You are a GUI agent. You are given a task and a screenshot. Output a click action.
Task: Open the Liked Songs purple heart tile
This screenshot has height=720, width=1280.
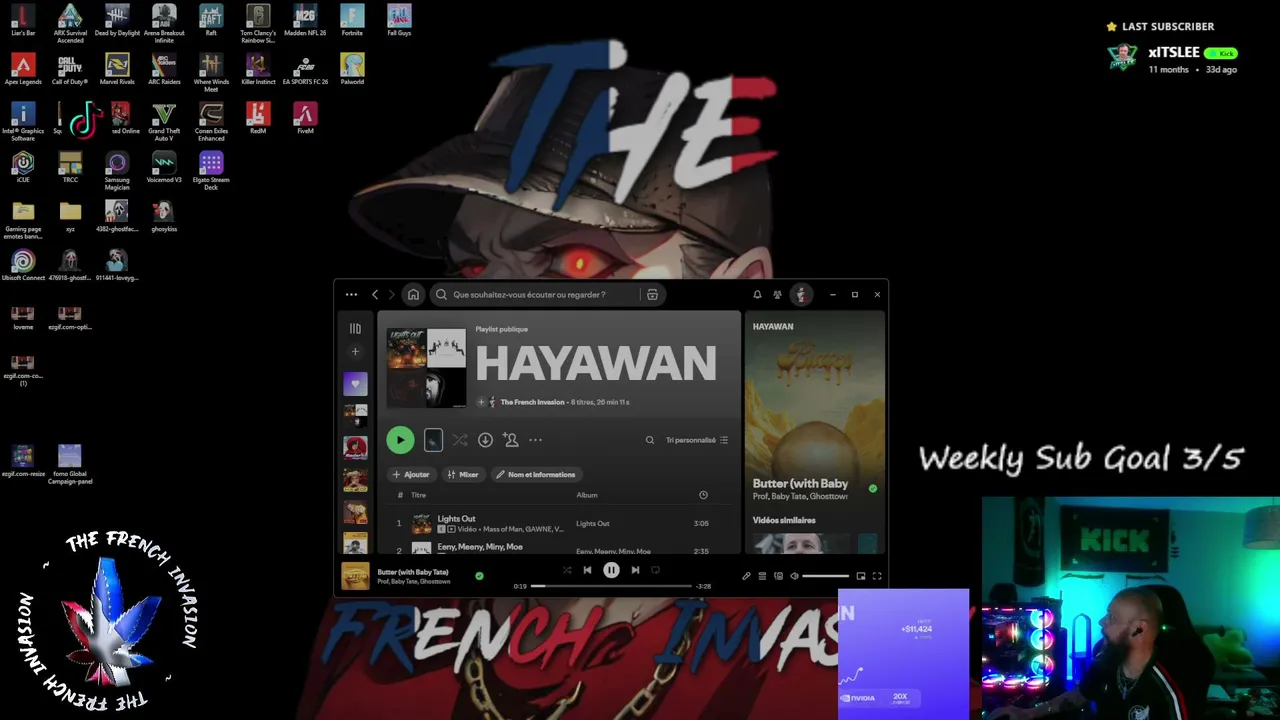355,384
